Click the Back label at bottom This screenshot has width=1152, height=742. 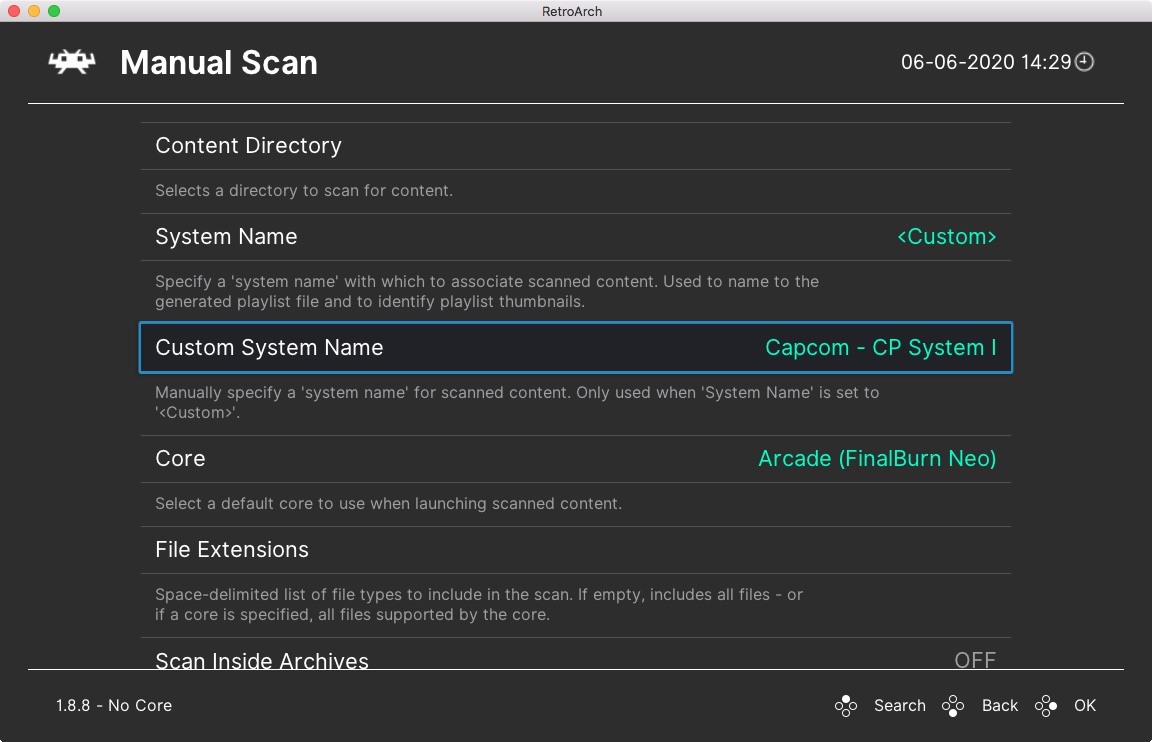[1000, 705]
